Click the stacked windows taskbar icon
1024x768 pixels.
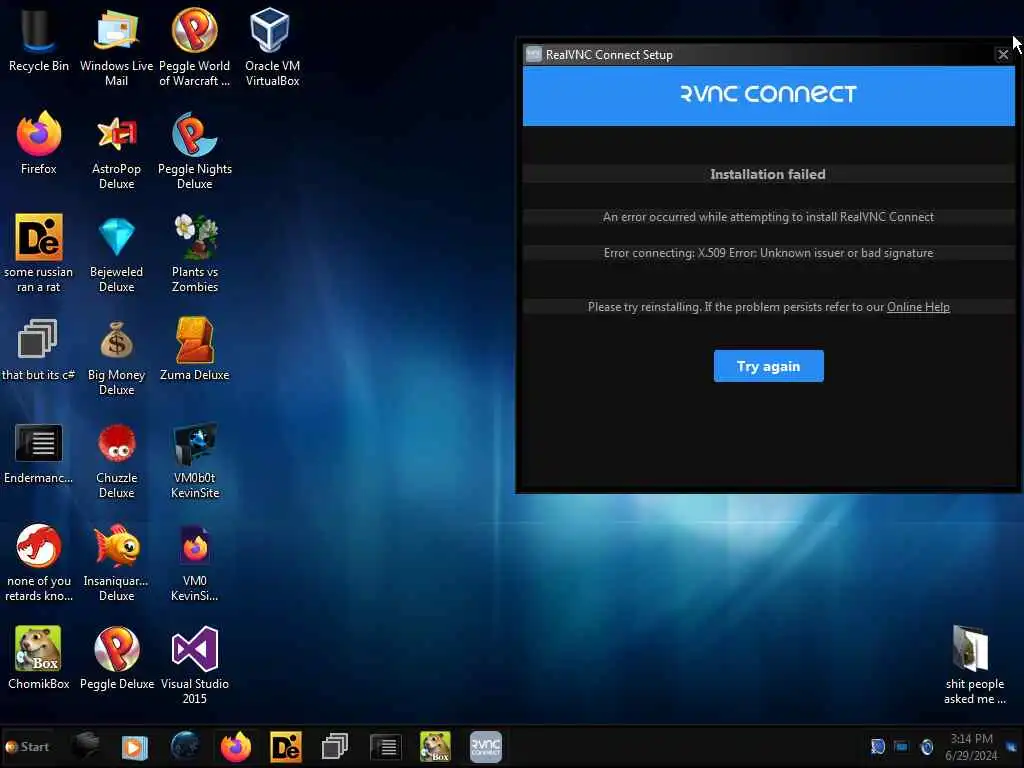point(335,746)
